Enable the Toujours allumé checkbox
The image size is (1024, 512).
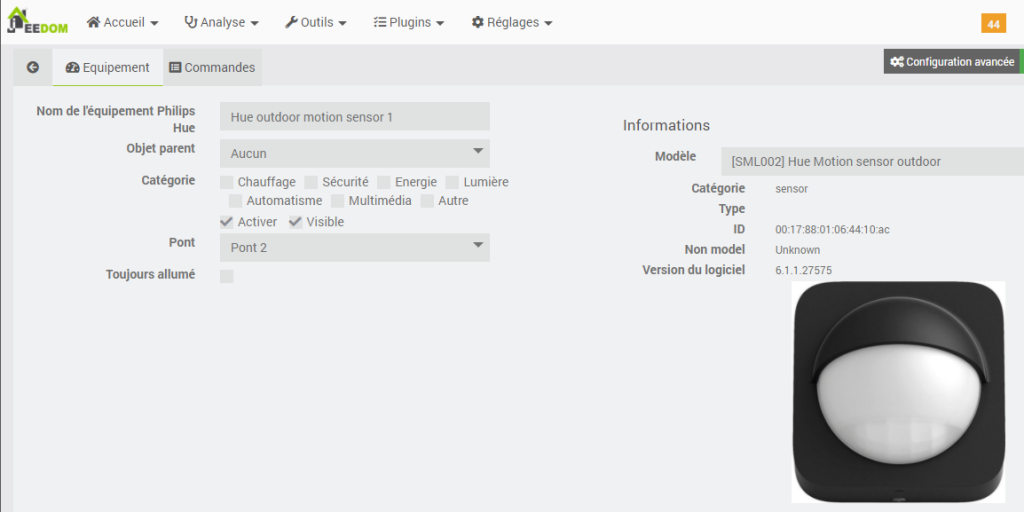(x=227, y=276)
